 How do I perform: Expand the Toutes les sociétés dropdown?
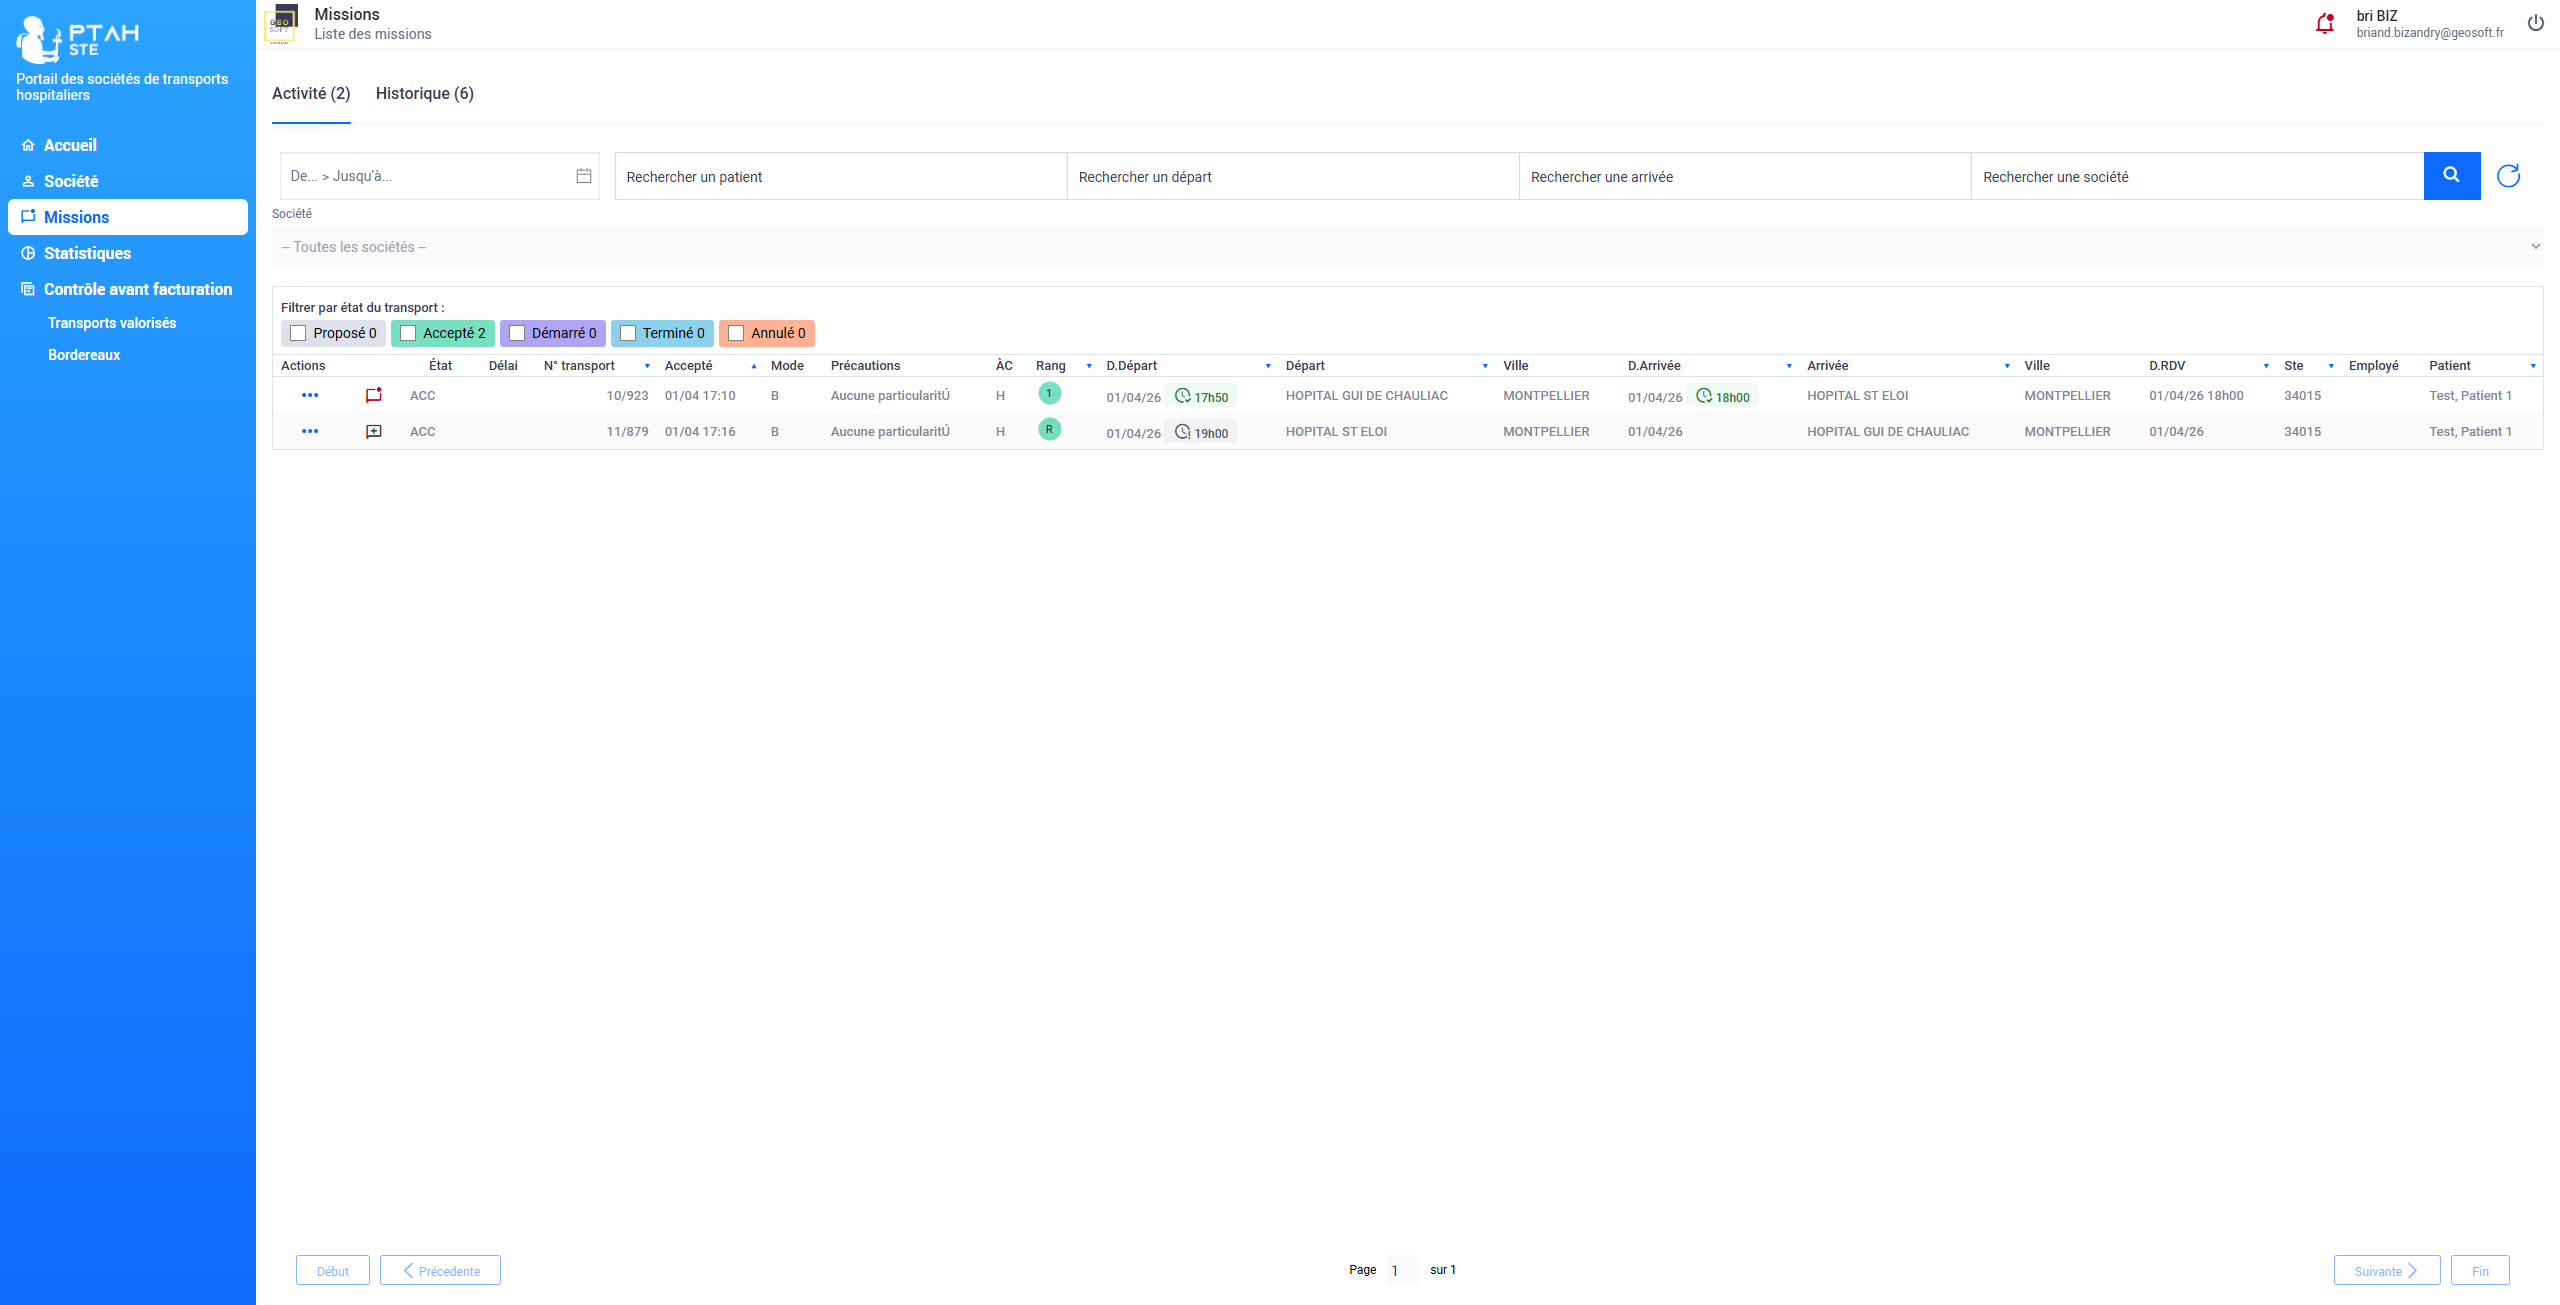[1407, 247]
